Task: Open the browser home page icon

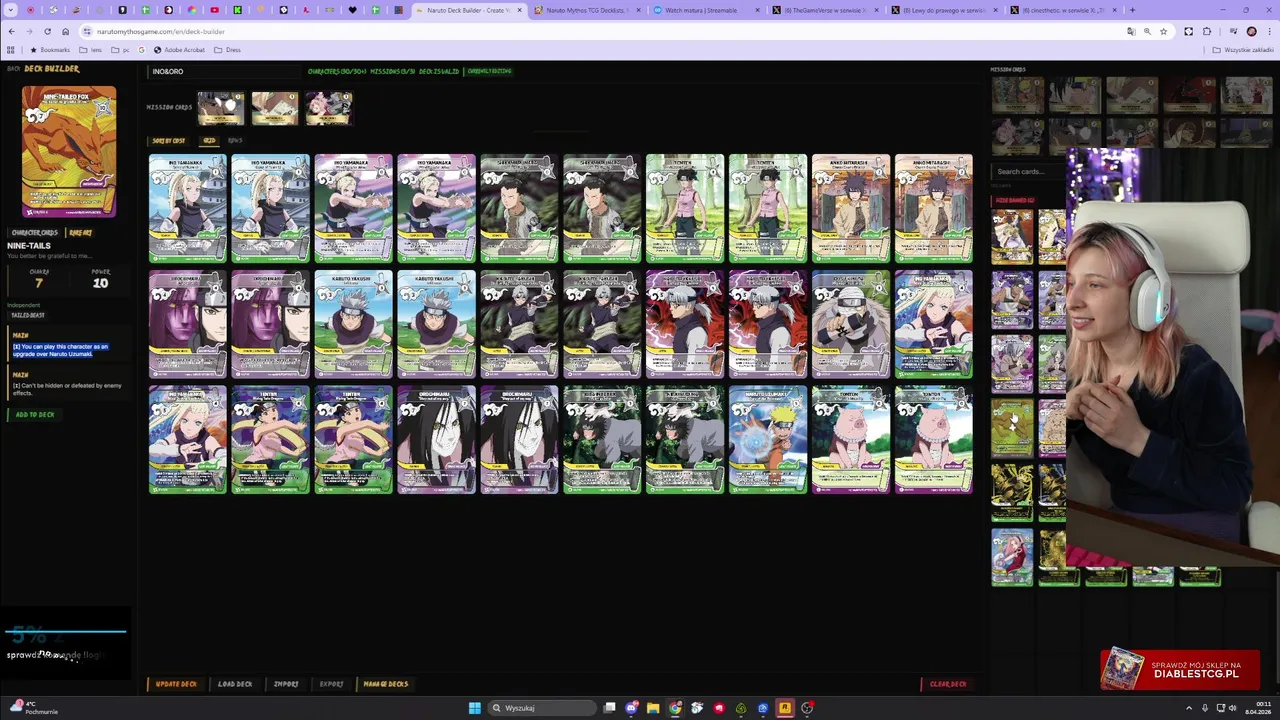Action: pos(66,31)
